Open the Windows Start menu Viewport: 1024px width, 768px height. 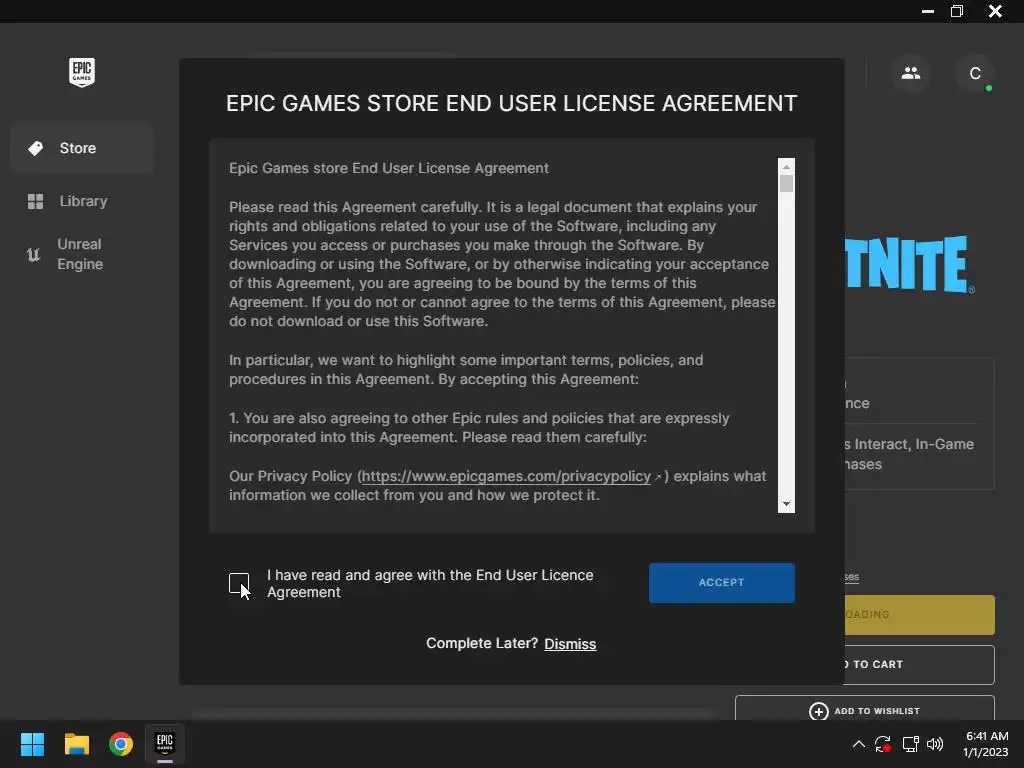point(32,744)
